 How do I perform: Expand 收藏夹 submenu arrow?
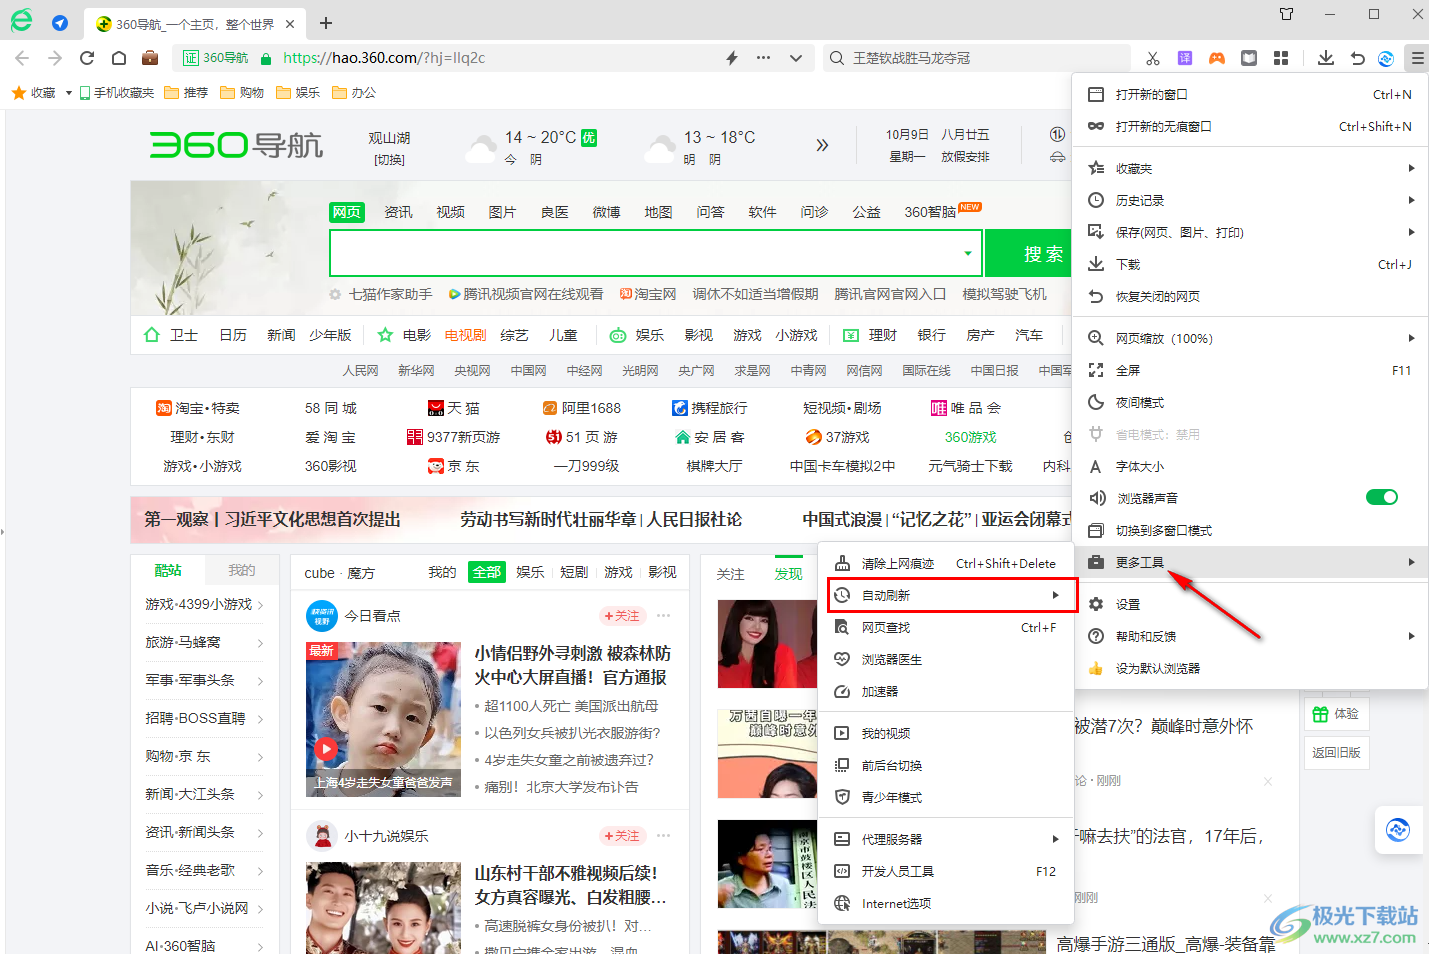tap(1411, 168)
